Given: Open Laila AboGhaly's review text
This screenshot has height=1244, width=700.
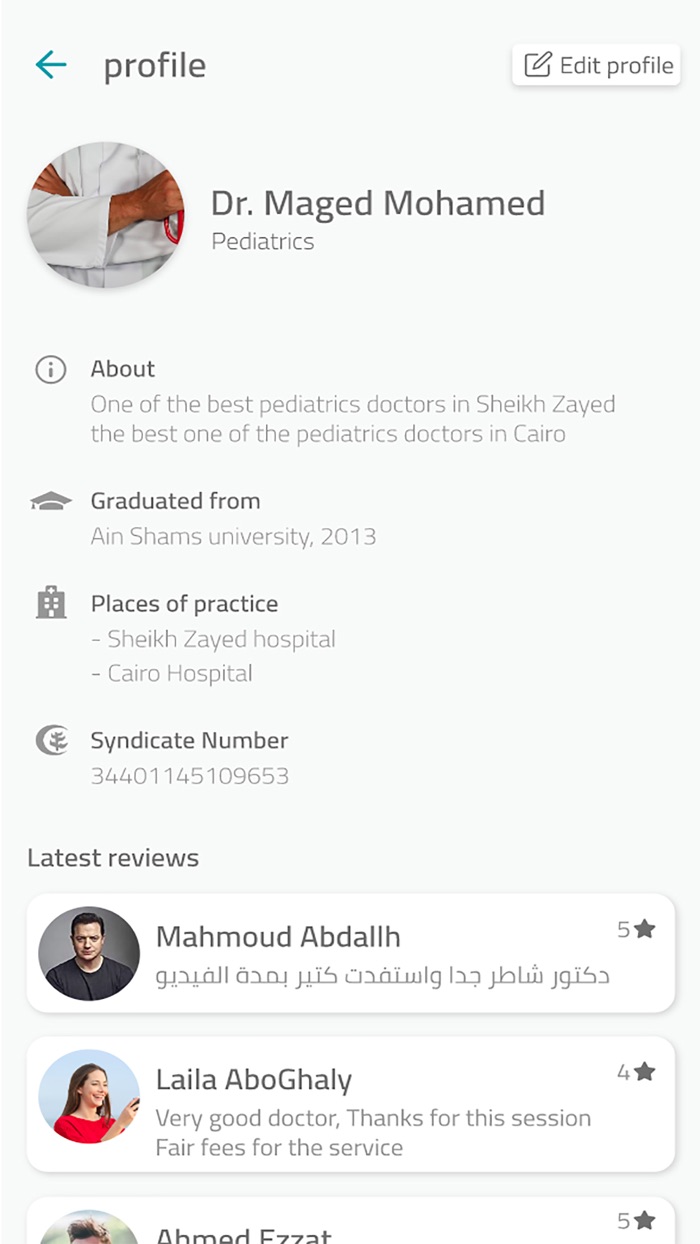Looking at the screenshot, I should coord(373,1132).
